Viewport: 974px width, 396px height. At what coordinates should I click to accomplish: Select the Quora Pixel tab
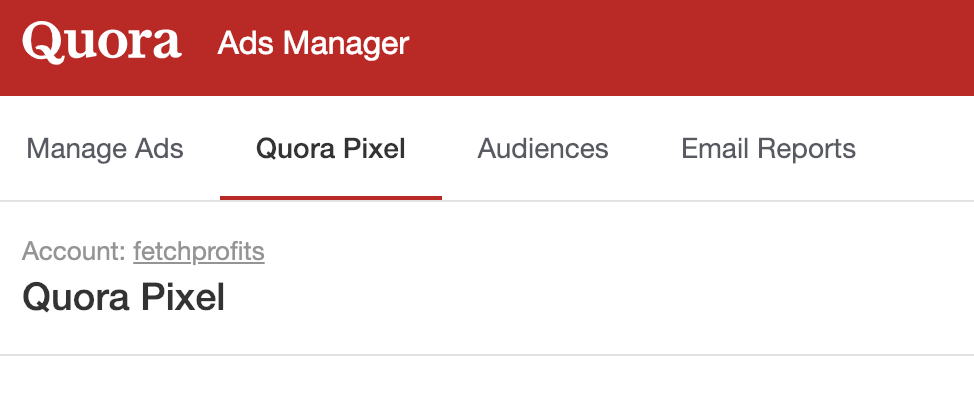click(x=330, y=149)
